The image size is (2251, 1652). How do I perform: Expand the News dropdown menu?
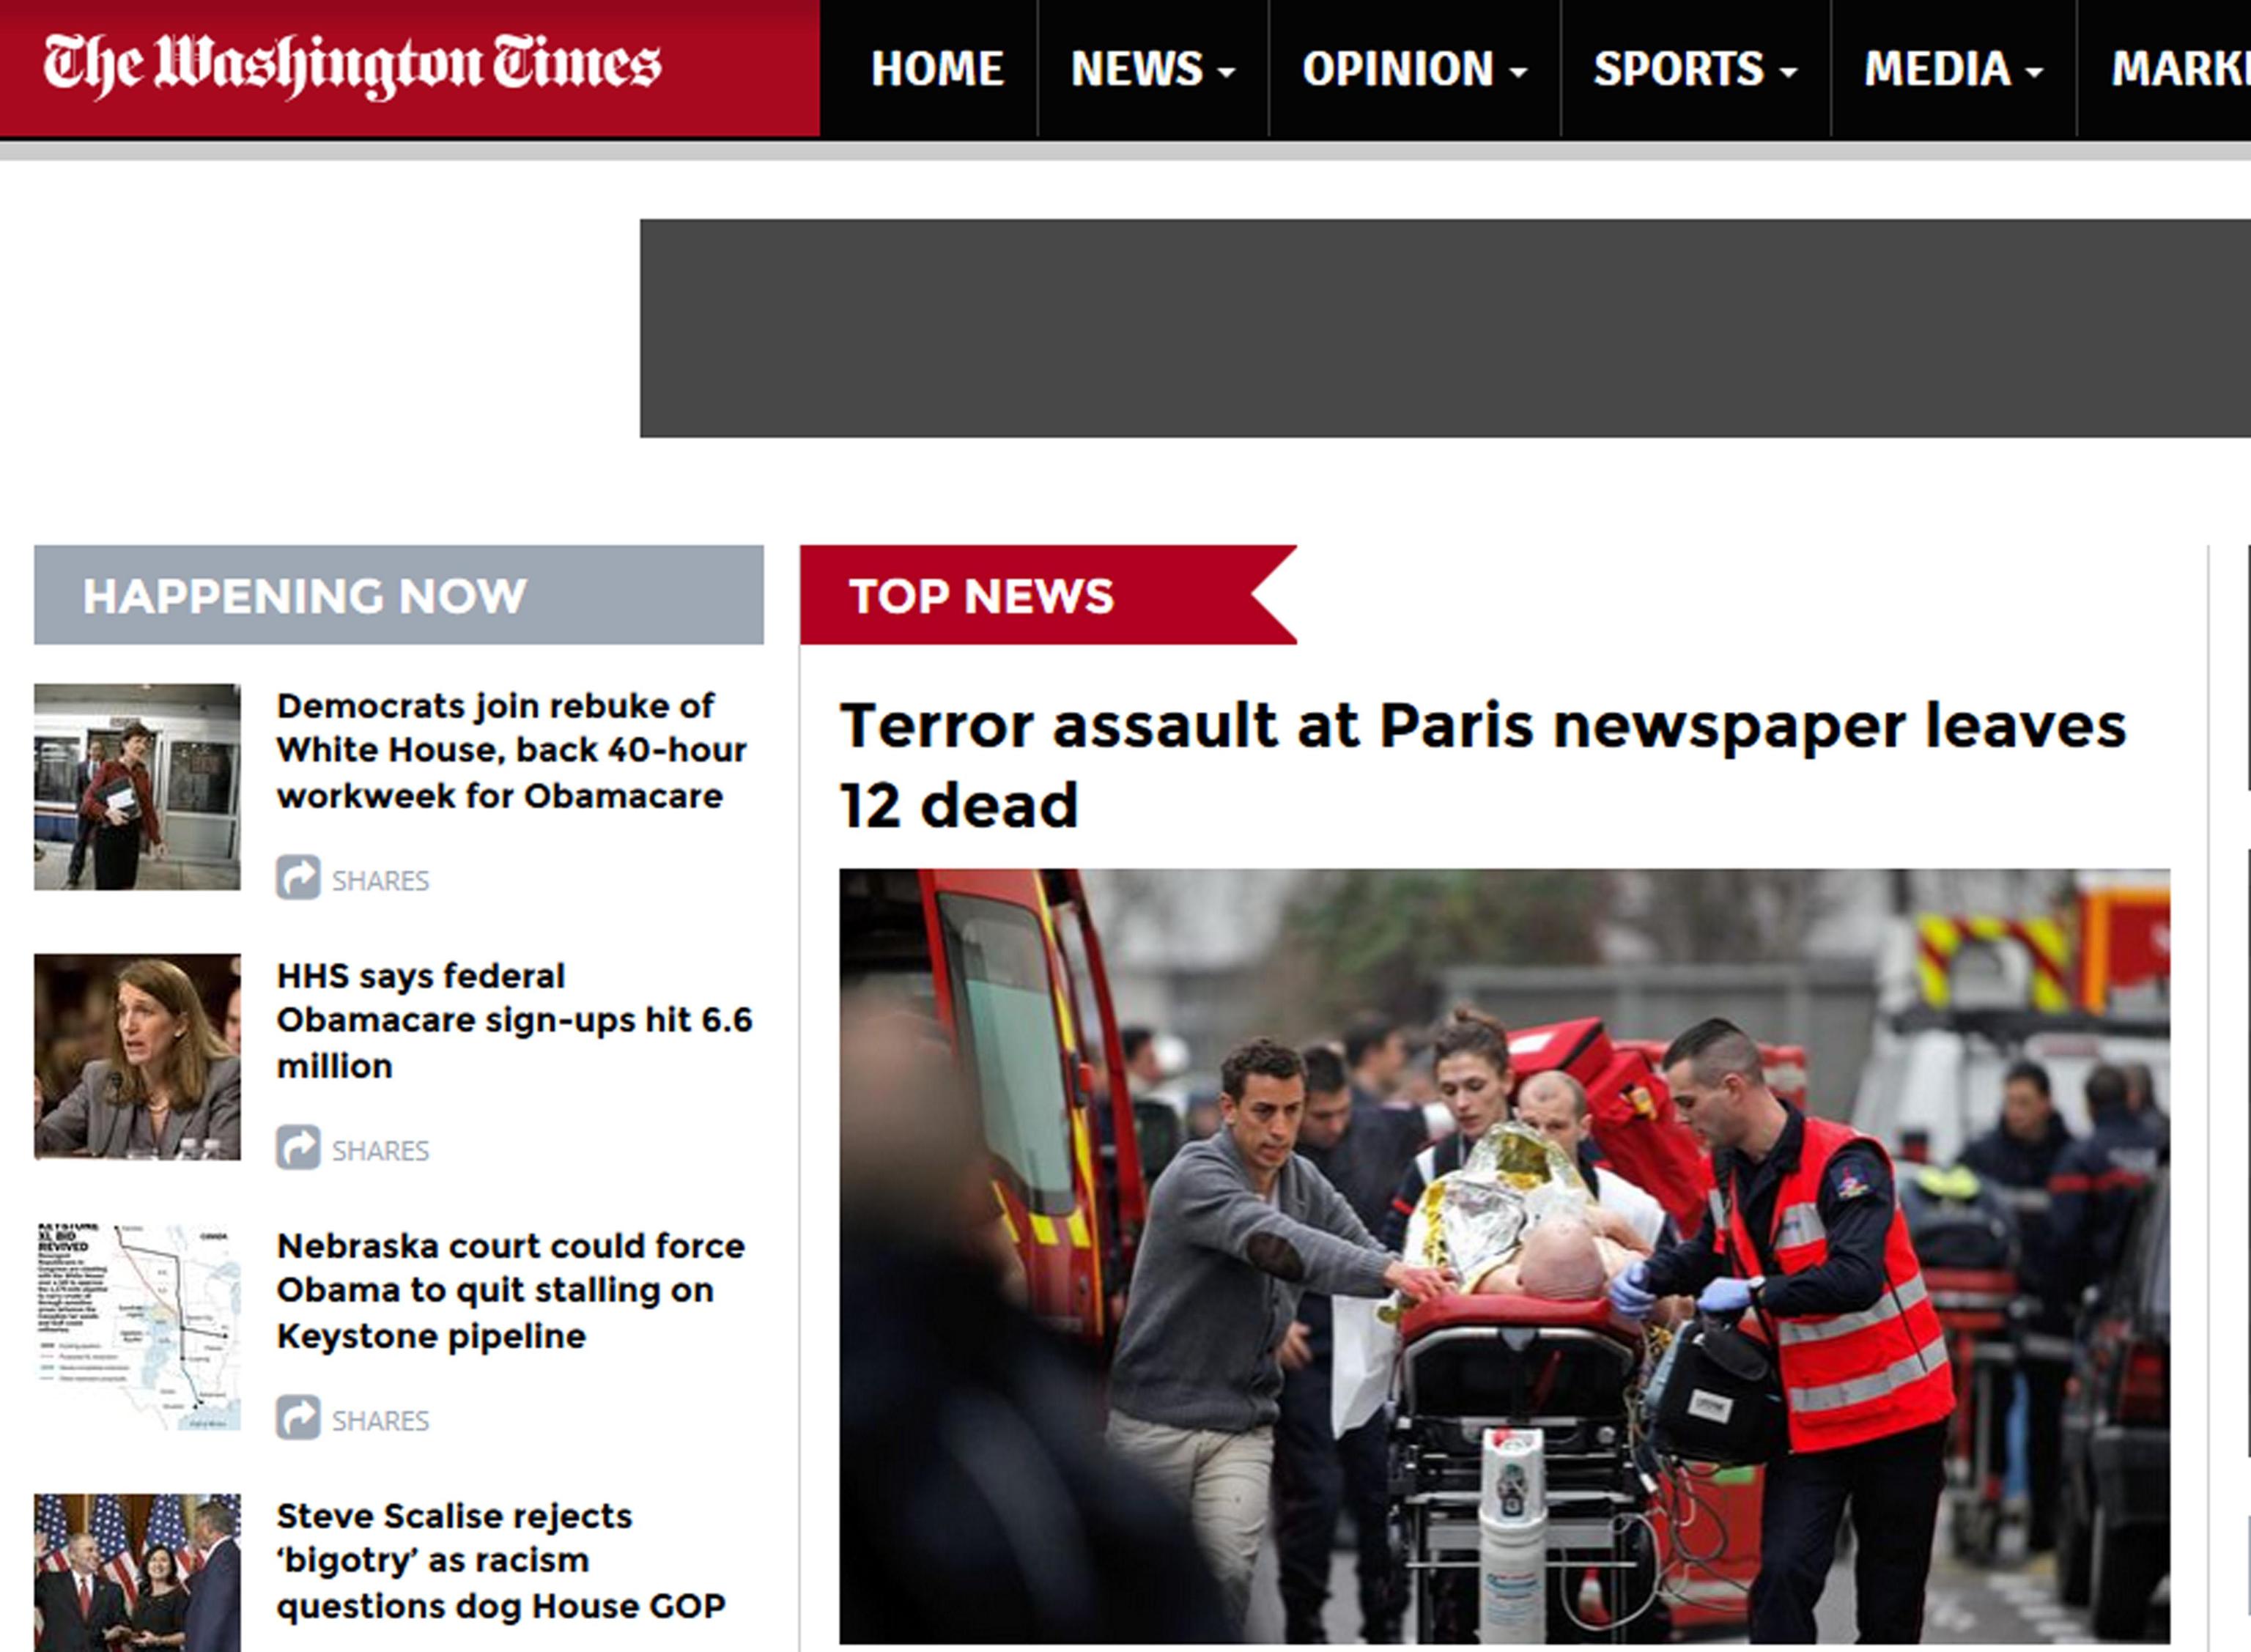(1152, 69)
